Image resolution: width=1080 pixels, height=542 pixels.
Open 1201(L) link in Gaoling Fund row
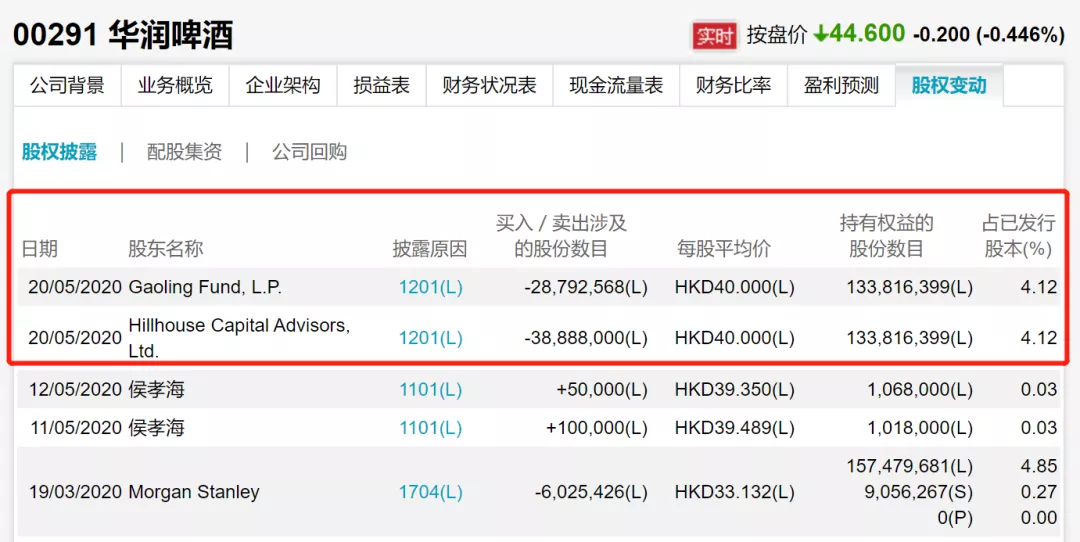coord(430,287)
